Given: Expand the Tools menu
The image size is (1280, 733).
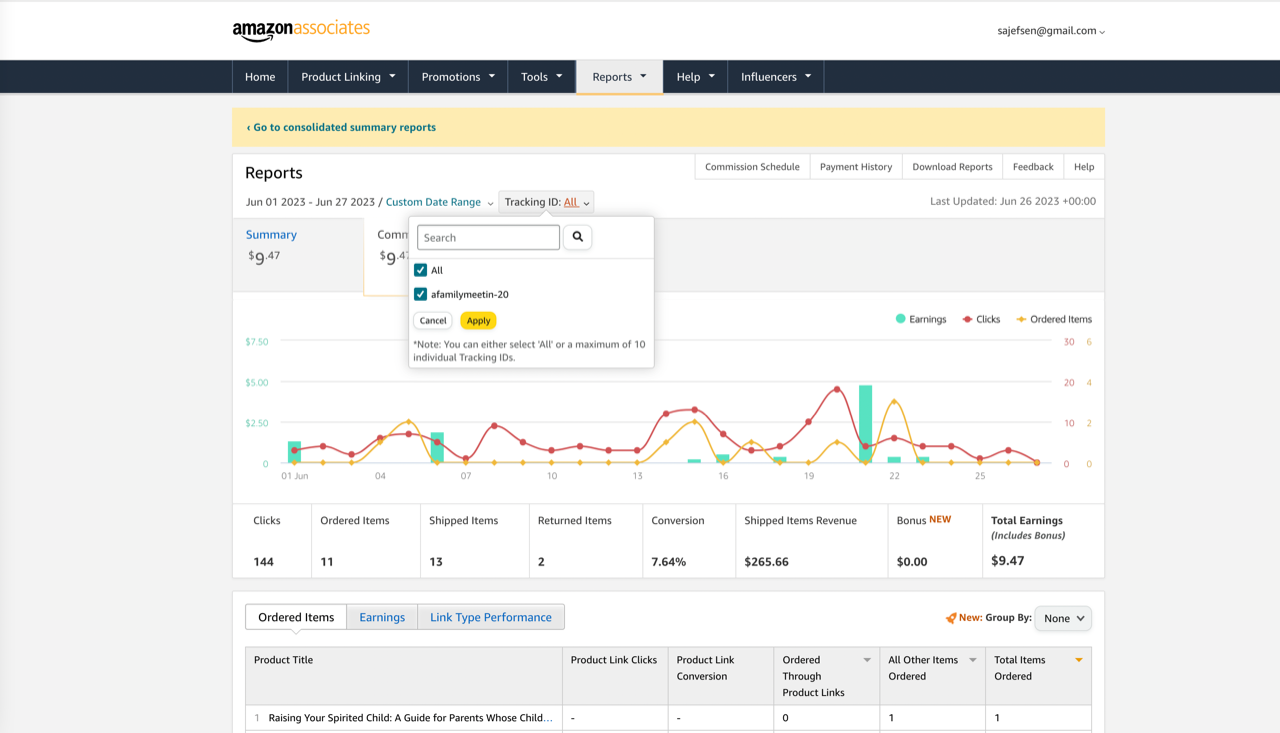Looking at the screenshot, I should (542, 77).
